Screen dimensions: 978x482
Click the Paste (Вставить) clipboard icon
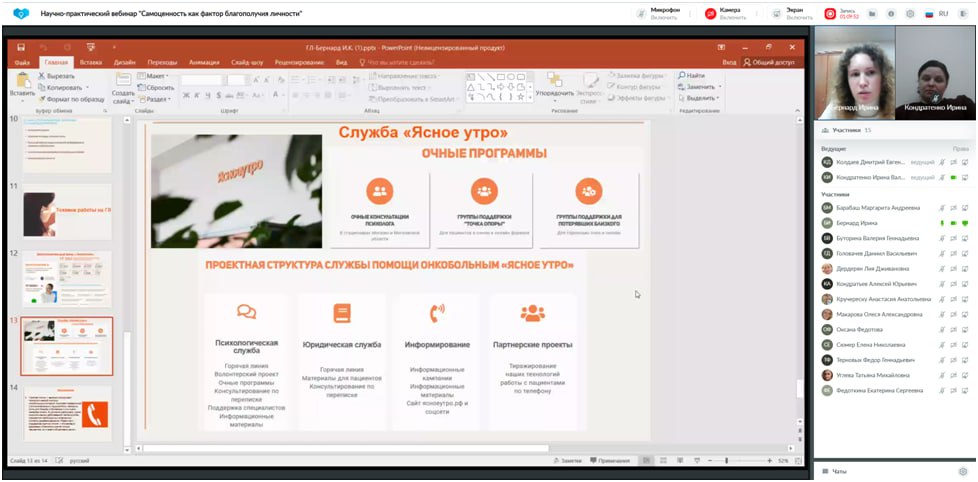tap(20, 81)
